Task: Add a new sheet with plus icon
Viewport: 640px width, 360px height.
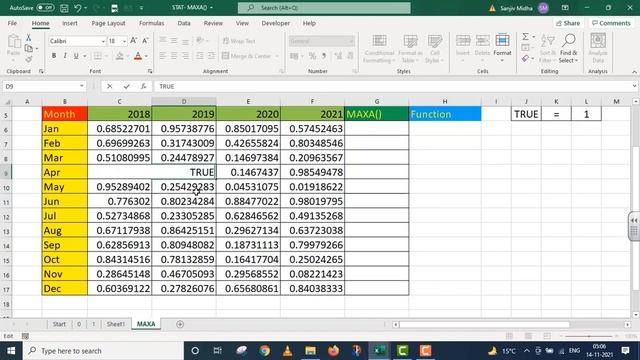Action: [x=180, y=324]
